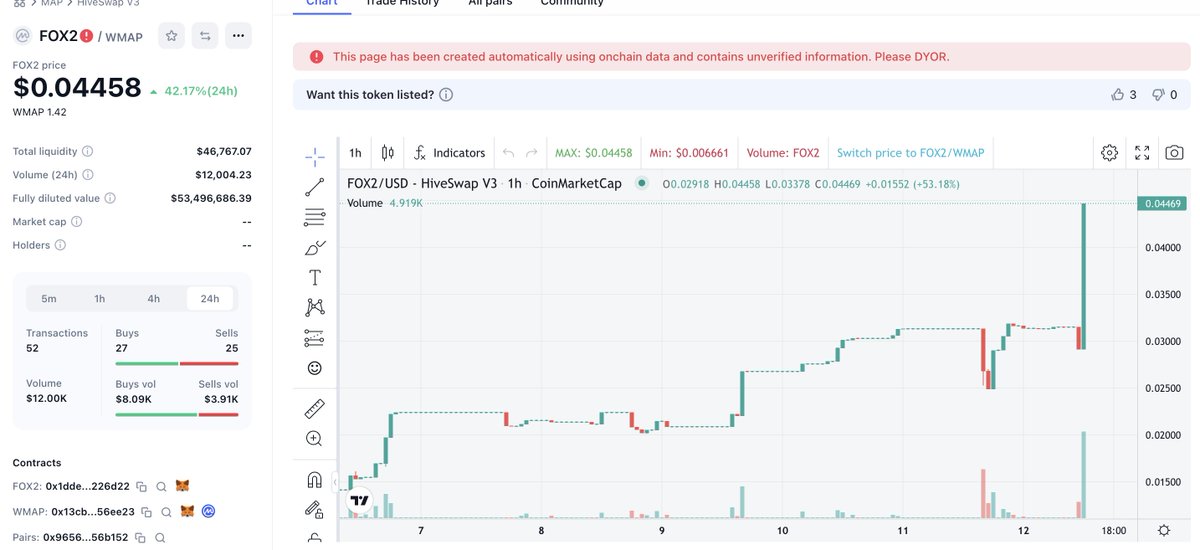This screenshot has width=1200, height=550.
Task: Select the crosshair cursor tool
Action: click(x=314, y=156)
